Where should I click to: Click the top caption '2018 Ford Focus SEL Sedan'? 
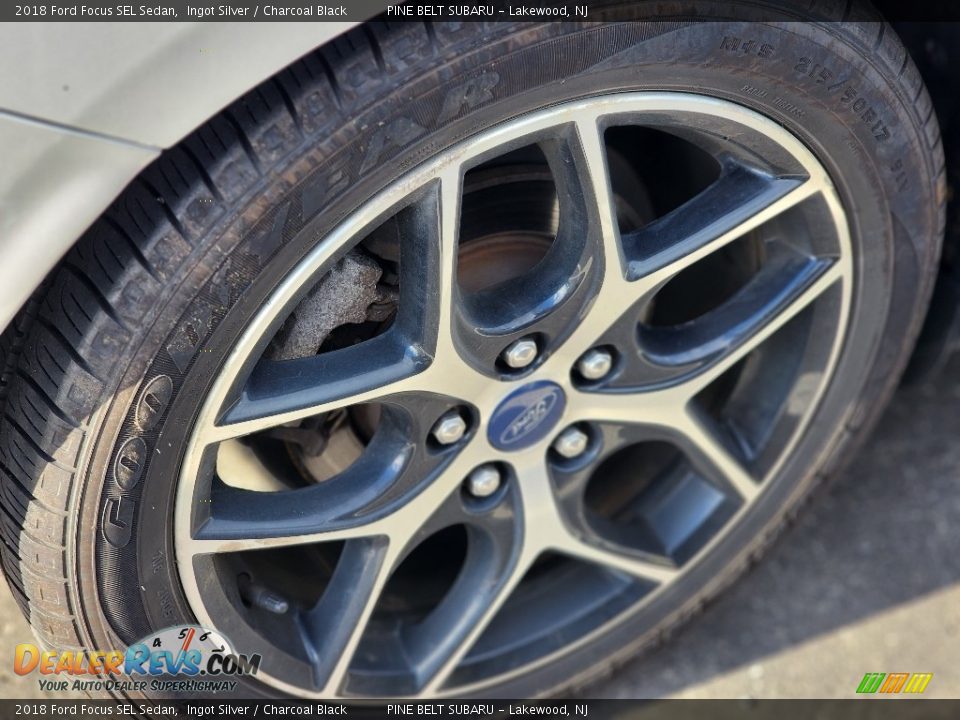click(x=97, y=10)
